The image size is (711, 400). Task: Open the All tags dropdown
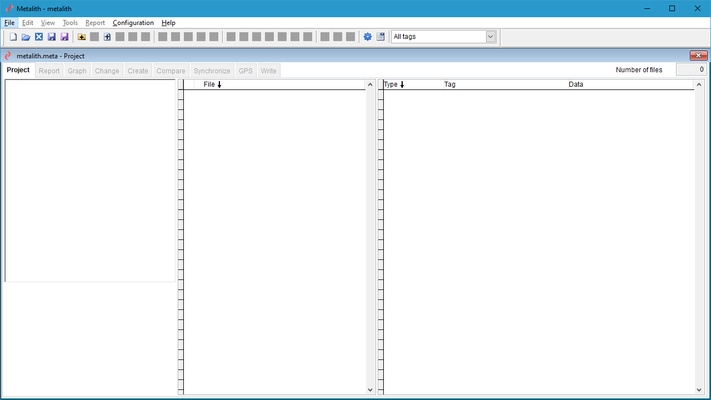pos(490,37)
